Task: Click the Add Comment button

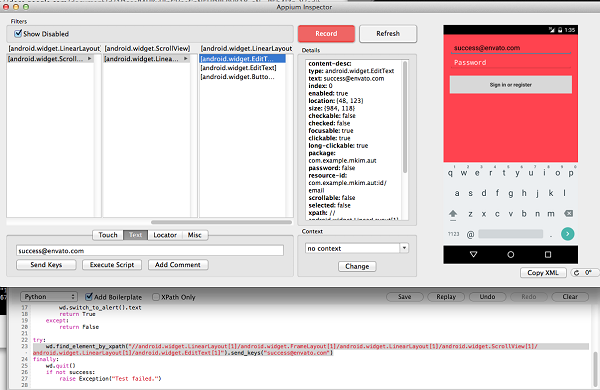Action: [x=178, y=264]
